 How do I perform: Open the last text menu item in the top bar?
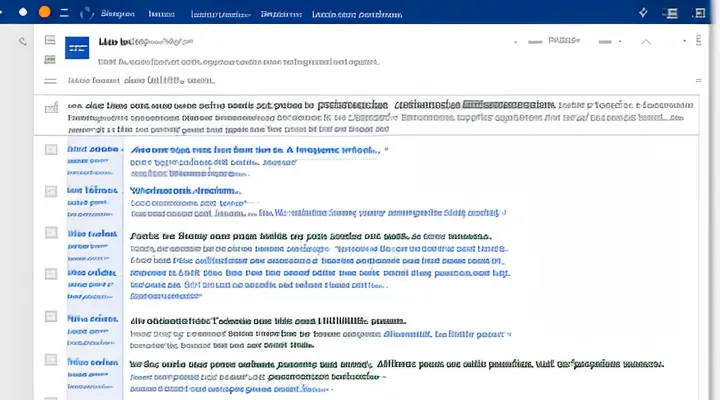tap(357, 15)
